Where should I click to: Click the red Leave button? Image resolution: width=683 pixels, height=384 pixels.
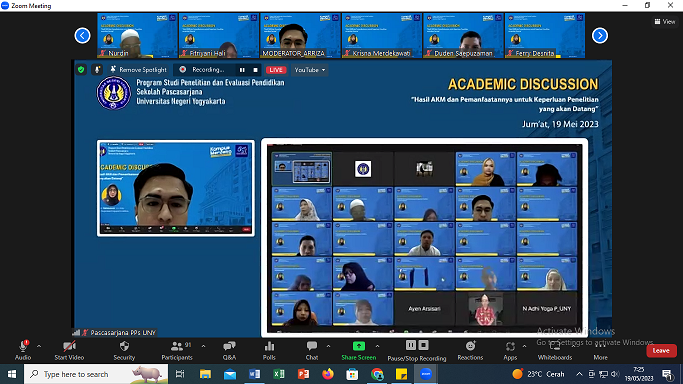[661, 350]
